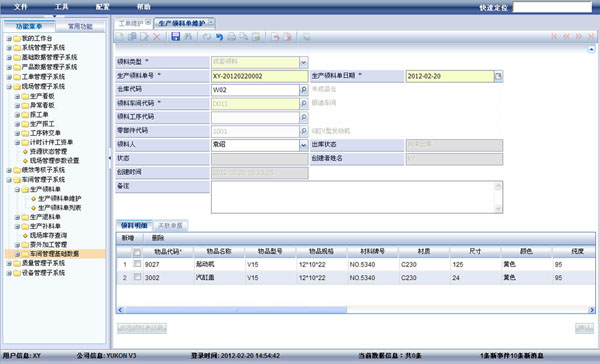The image size is (600, 364).
Task: Click the print preview magnifier icon
Action: tap(244, 37)
